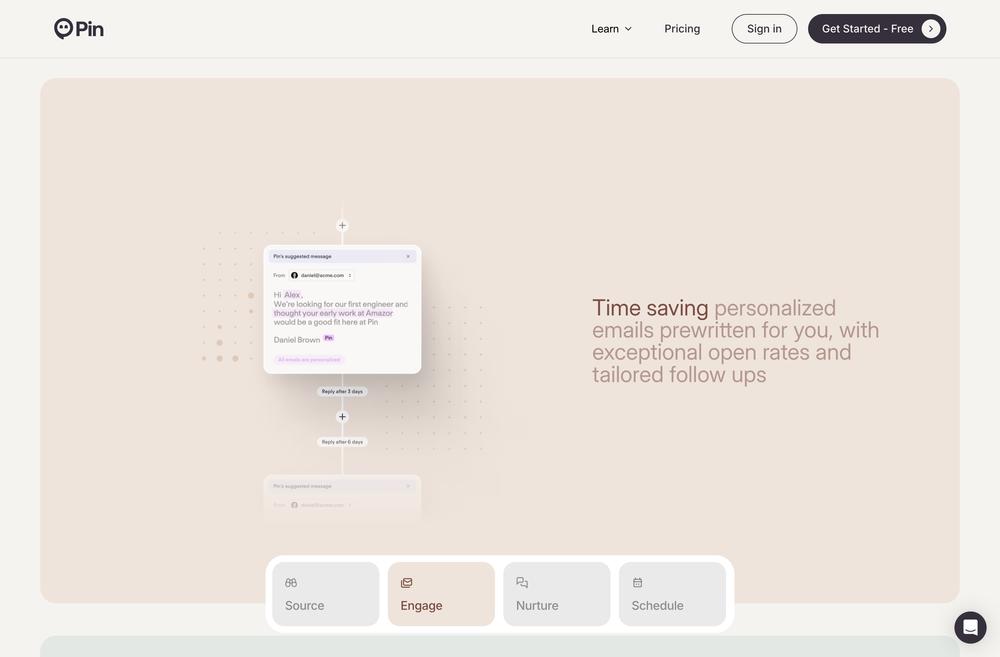Expand the Learn dropdown menu
This screenshot has height=657, width=1000.
point(611,29)
